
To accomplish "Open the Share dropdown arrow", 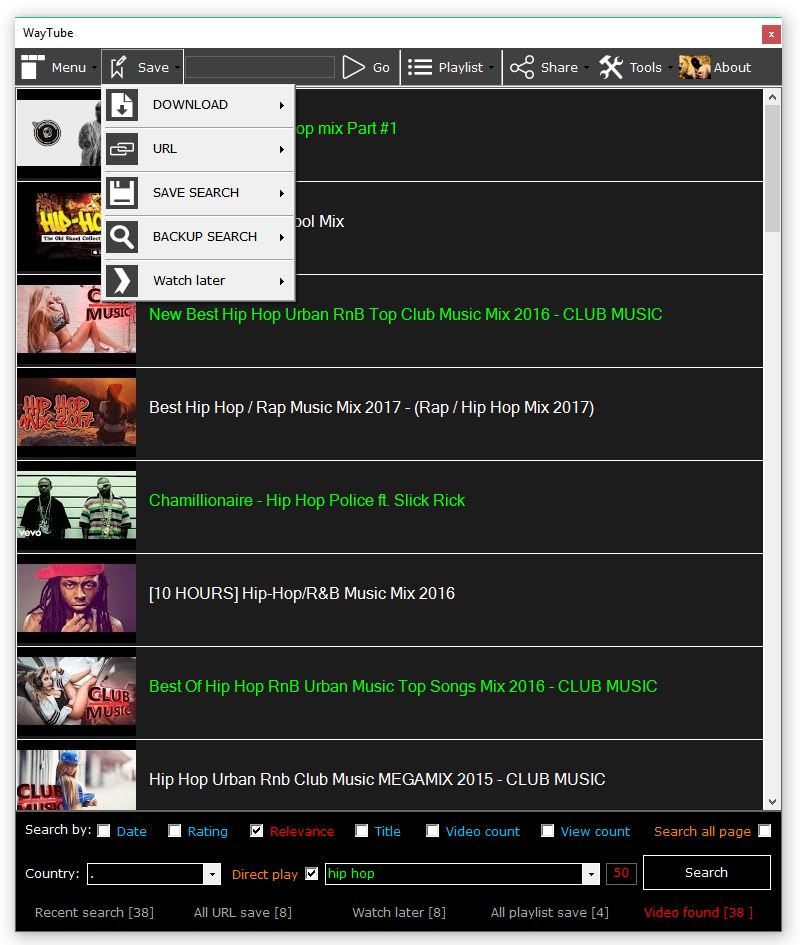I will (586, 68).
